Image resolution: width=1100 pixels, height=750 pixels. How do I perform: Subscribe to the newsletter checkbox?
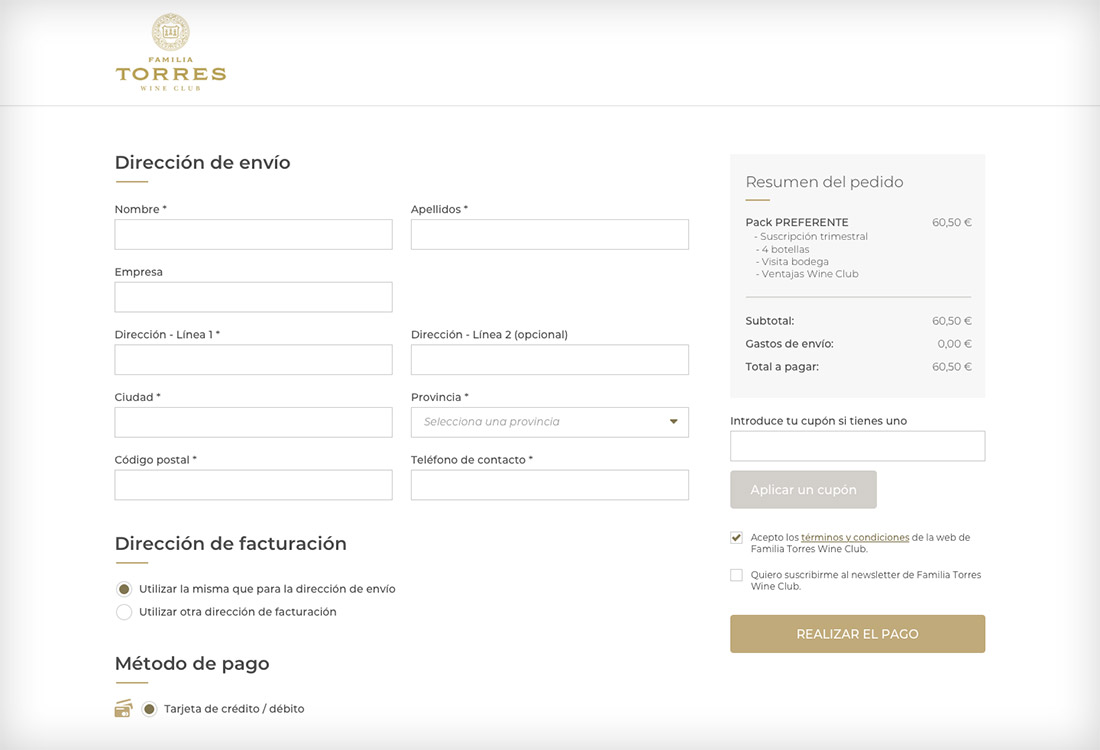pyautogui.click(x=737, y=575)
